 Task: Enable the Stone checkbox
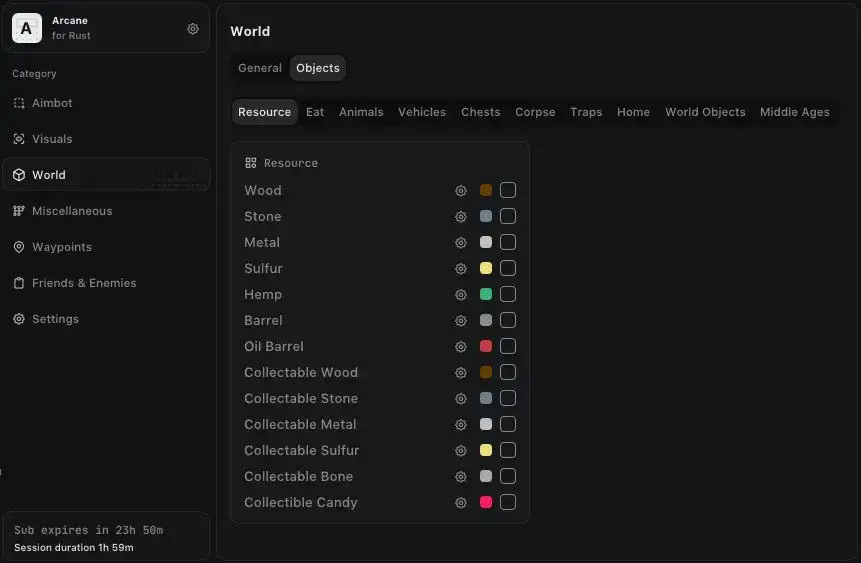tap(508, 217)
